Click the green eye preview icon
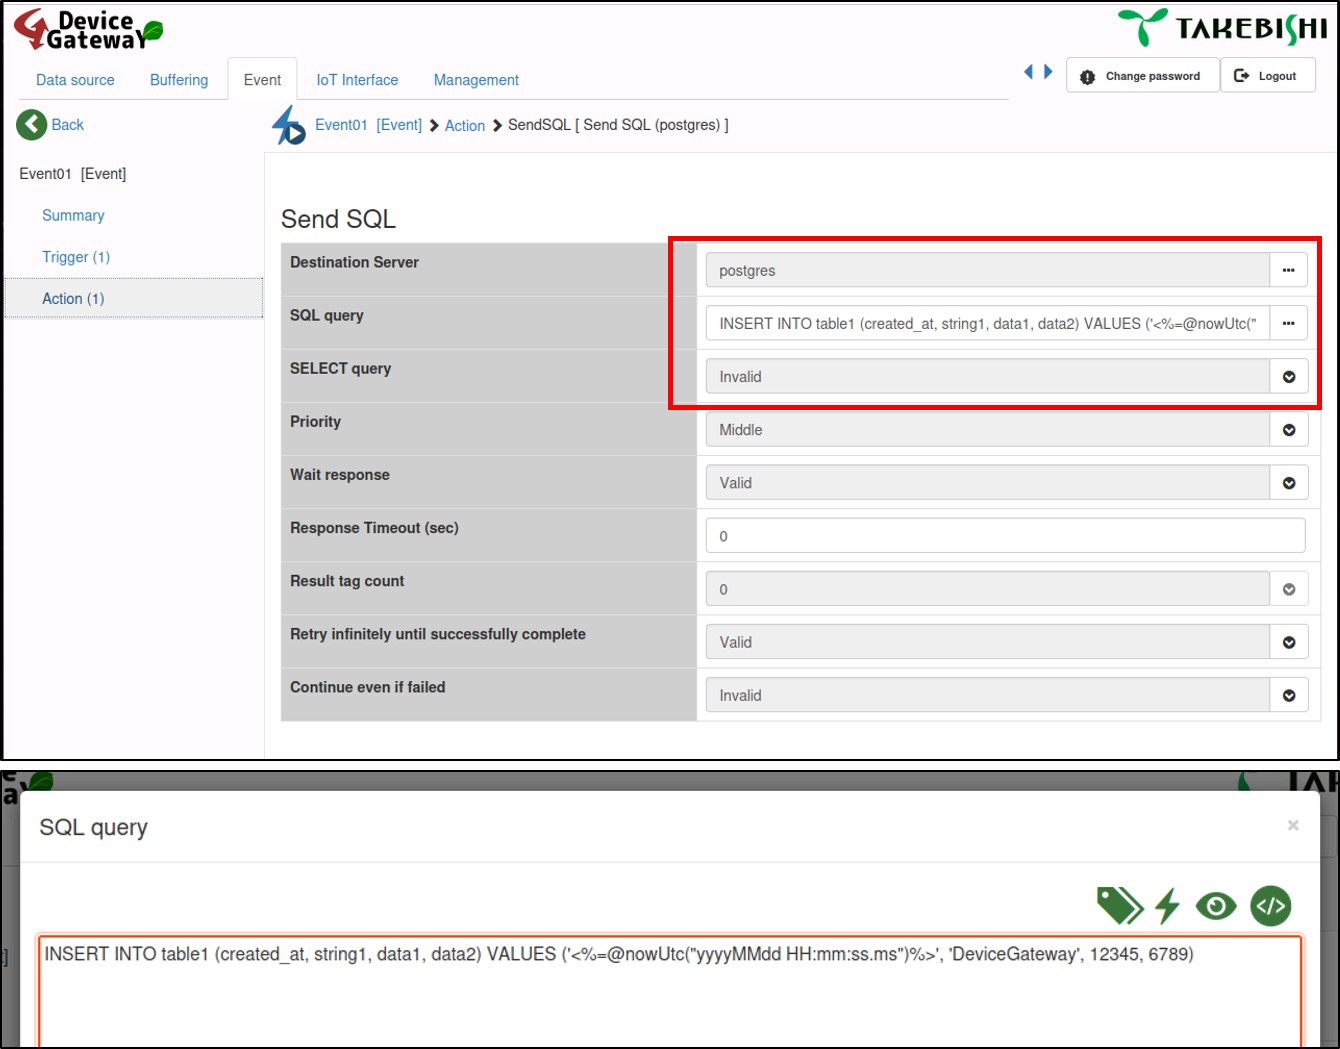 tap(1216, 906)
